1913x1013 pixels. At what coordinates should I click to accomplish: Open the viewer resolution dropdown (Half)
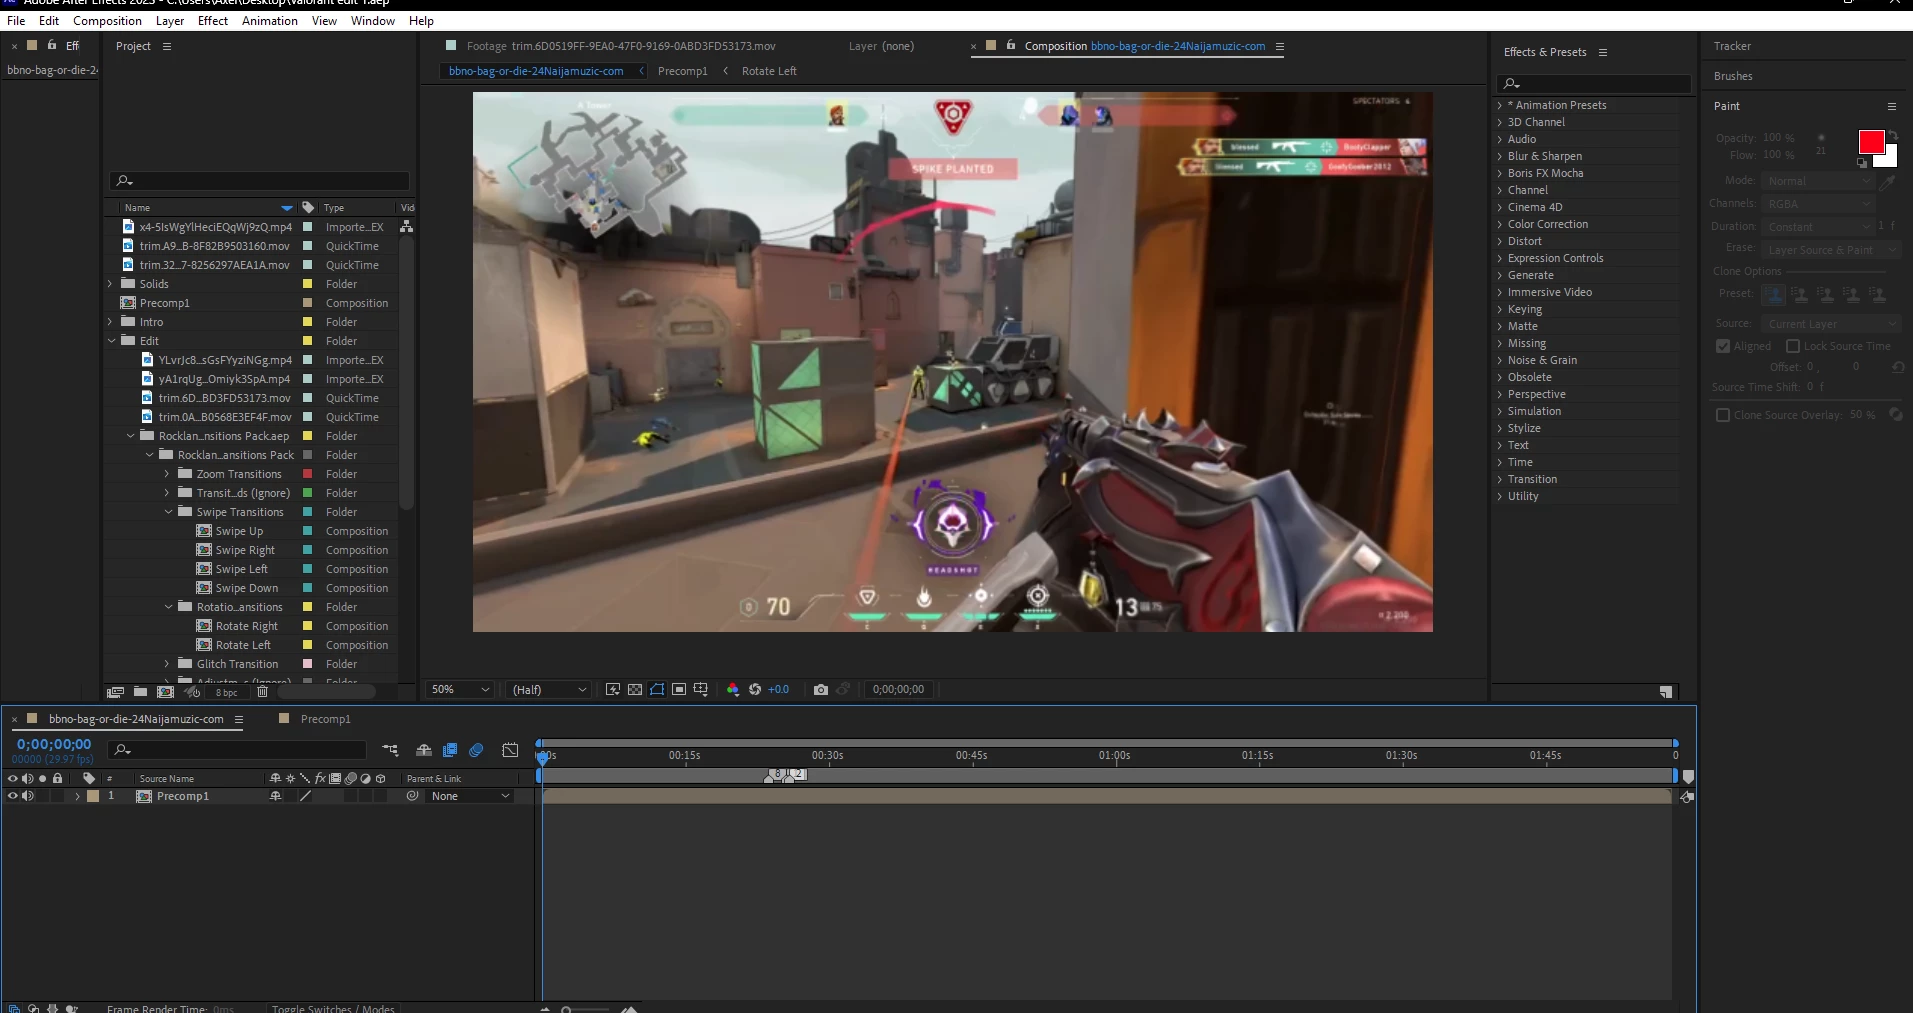coord(549,689)
